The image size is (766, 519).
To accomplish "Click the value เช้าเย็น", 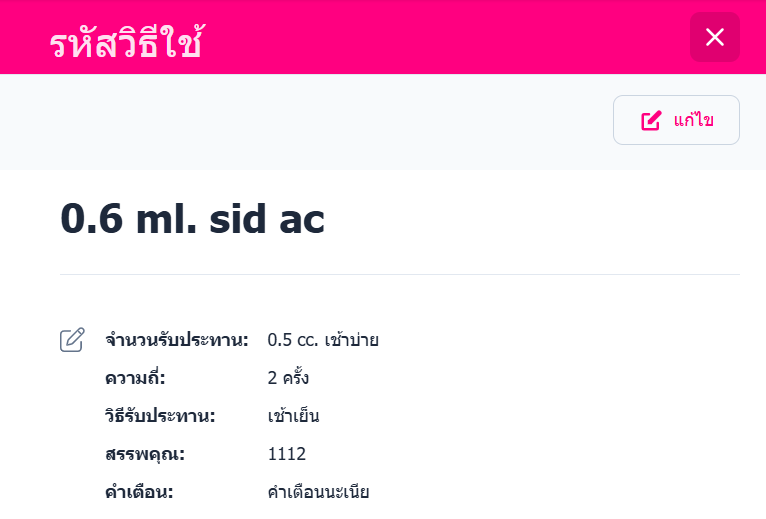I will pyautogui.click(x=293, y=416).
